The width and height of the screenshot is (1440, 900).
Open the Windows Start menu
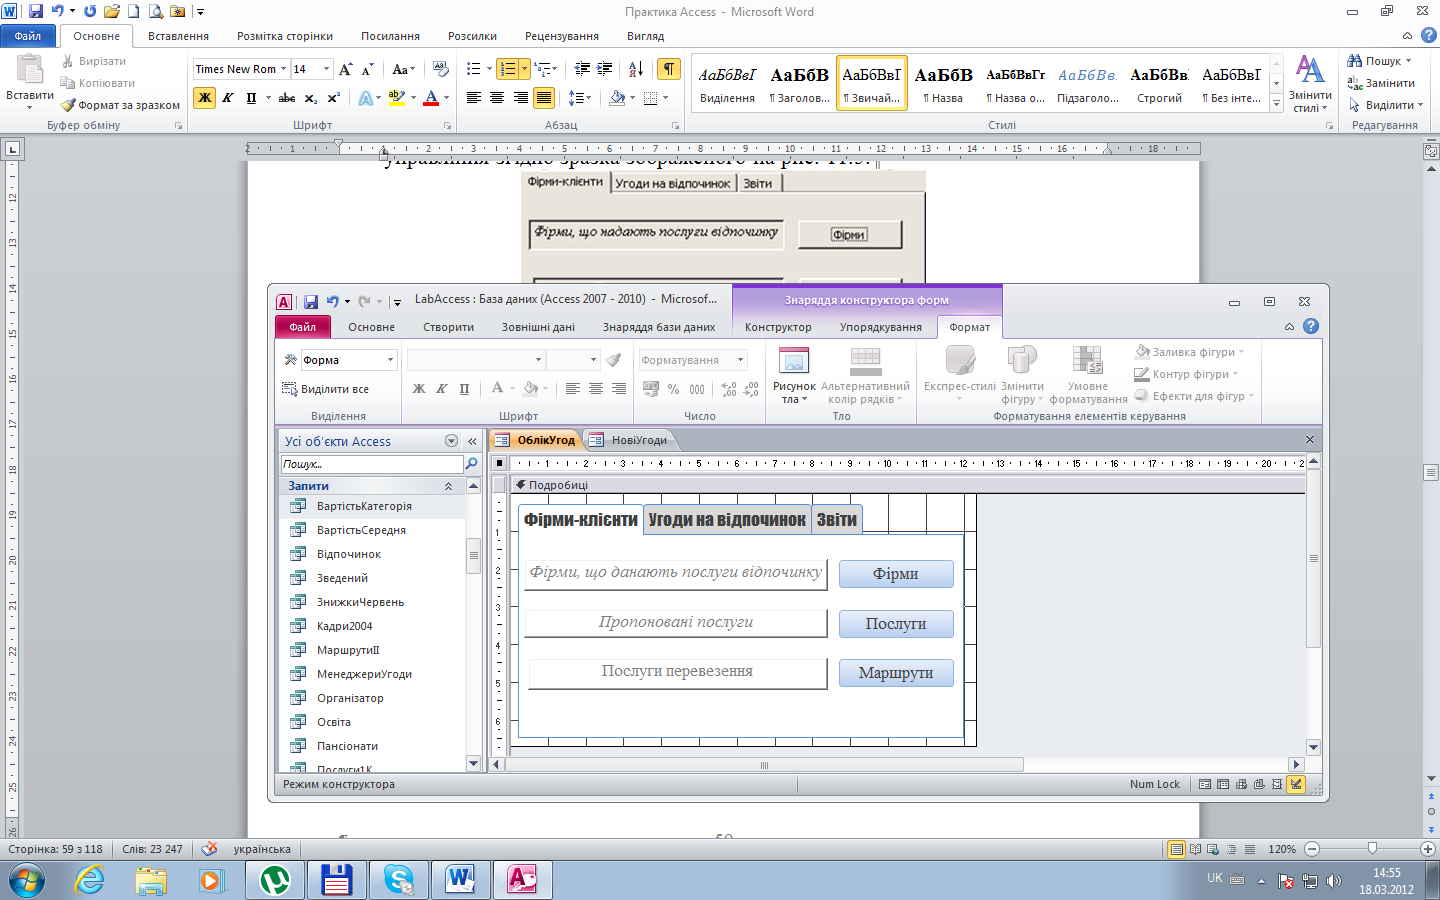(27, 881)
